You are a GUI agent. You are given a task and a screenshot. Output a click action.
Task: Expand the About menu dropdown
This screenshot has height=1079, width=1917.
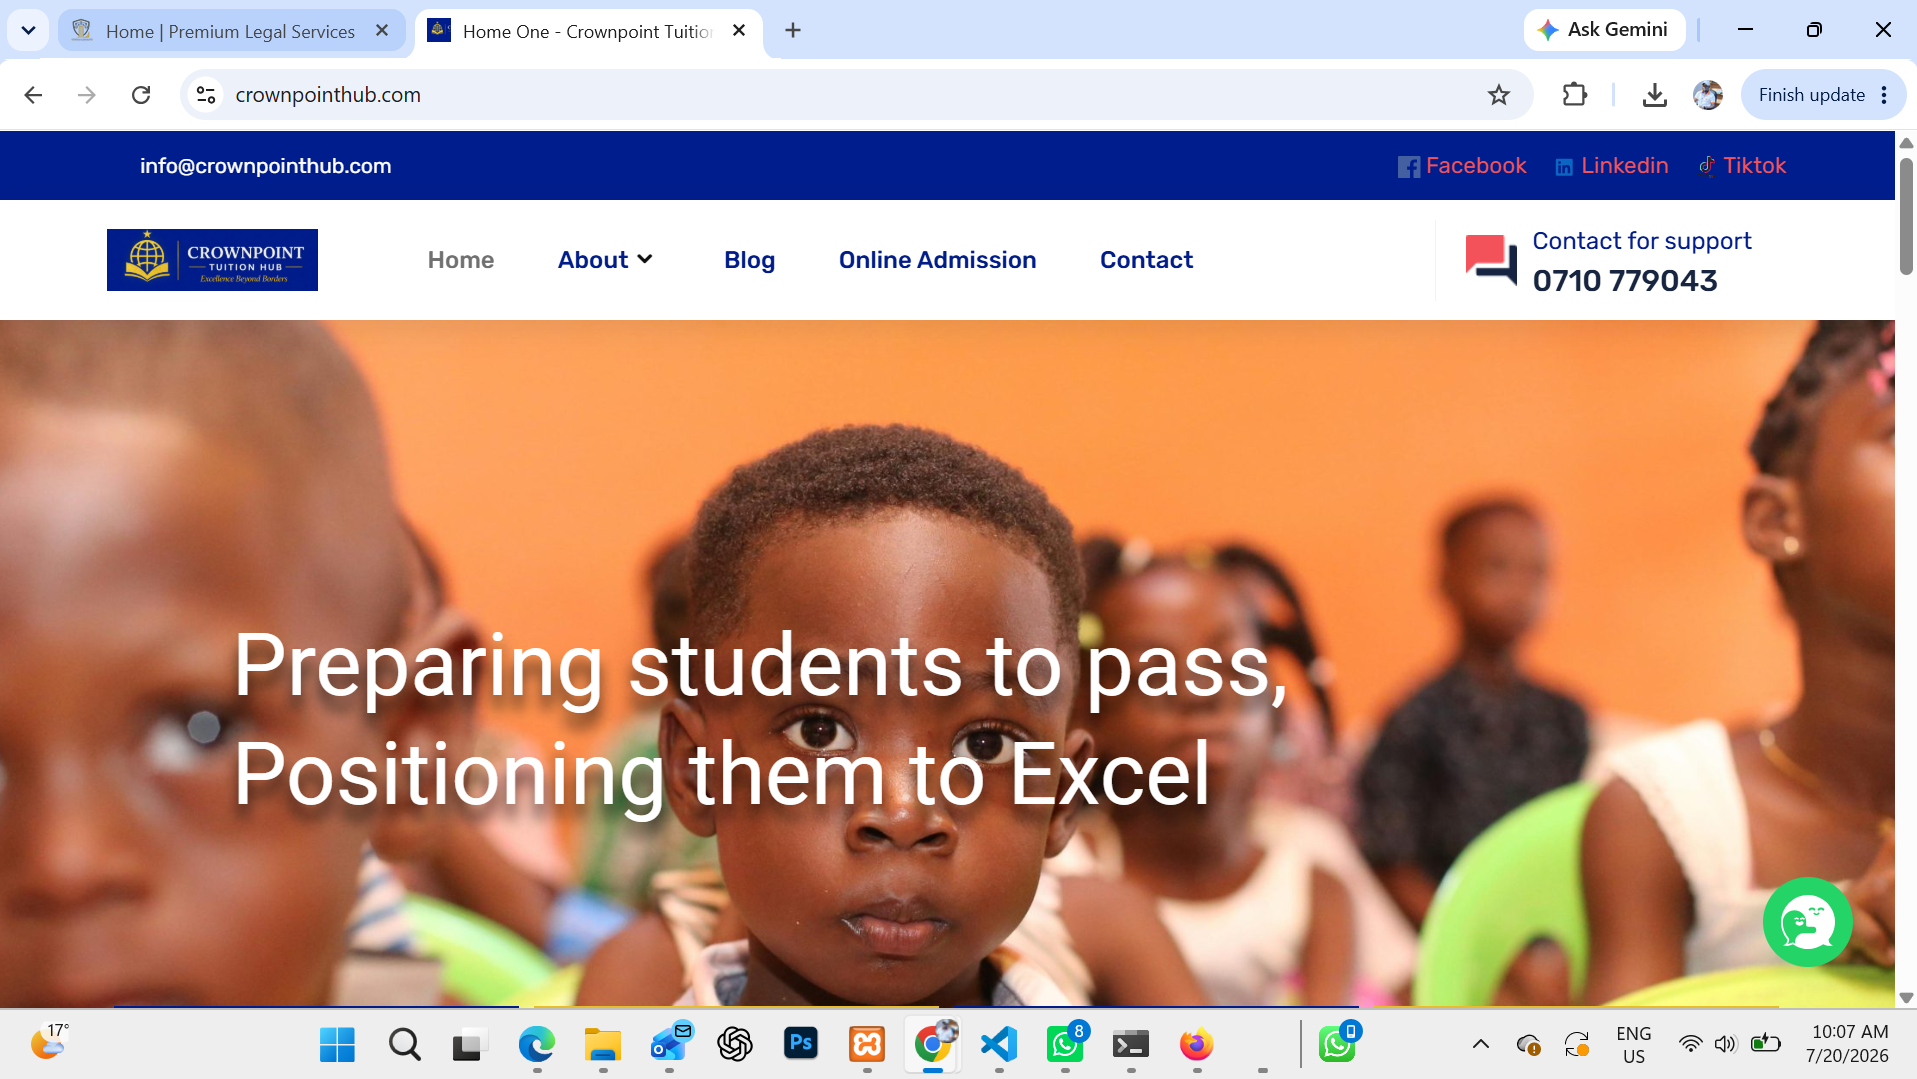click(606, 260)
